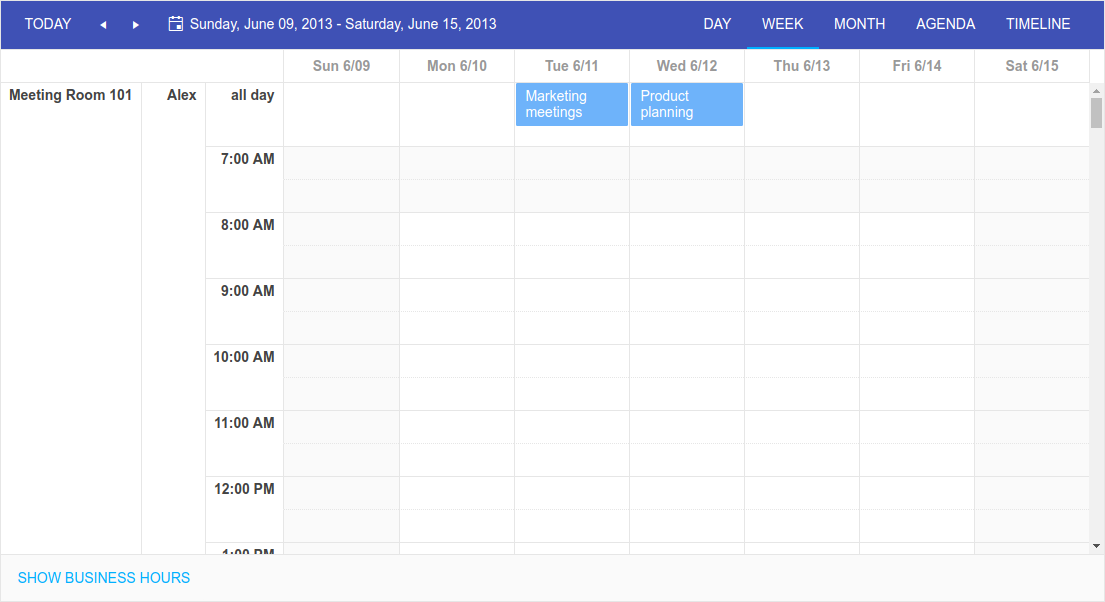Switch to the TIMELINE view
Image resolution: width=1105 pixels, height=602 pixels.
[1037, 24]
